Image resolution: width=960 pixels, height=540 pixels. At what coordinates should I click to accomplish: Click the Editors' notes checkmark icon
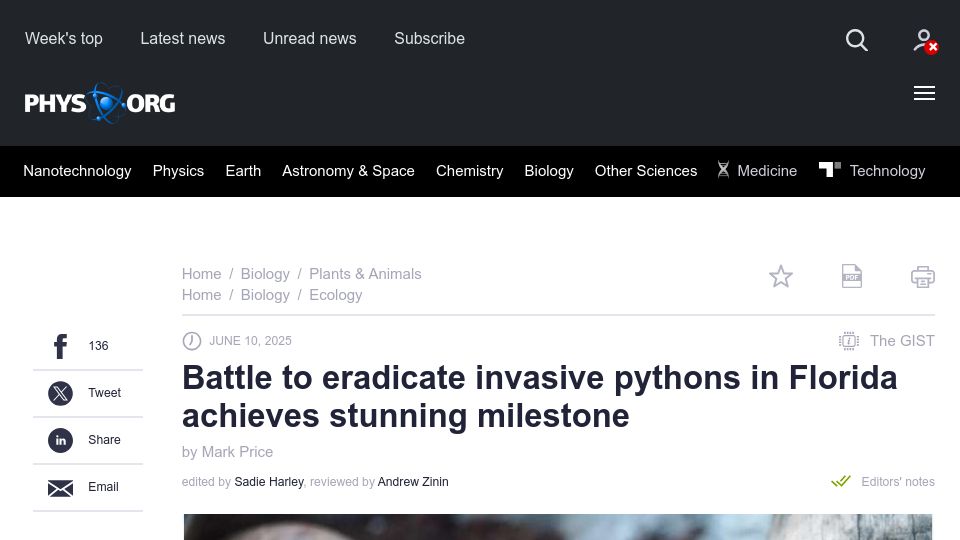[x=841, y=481]
